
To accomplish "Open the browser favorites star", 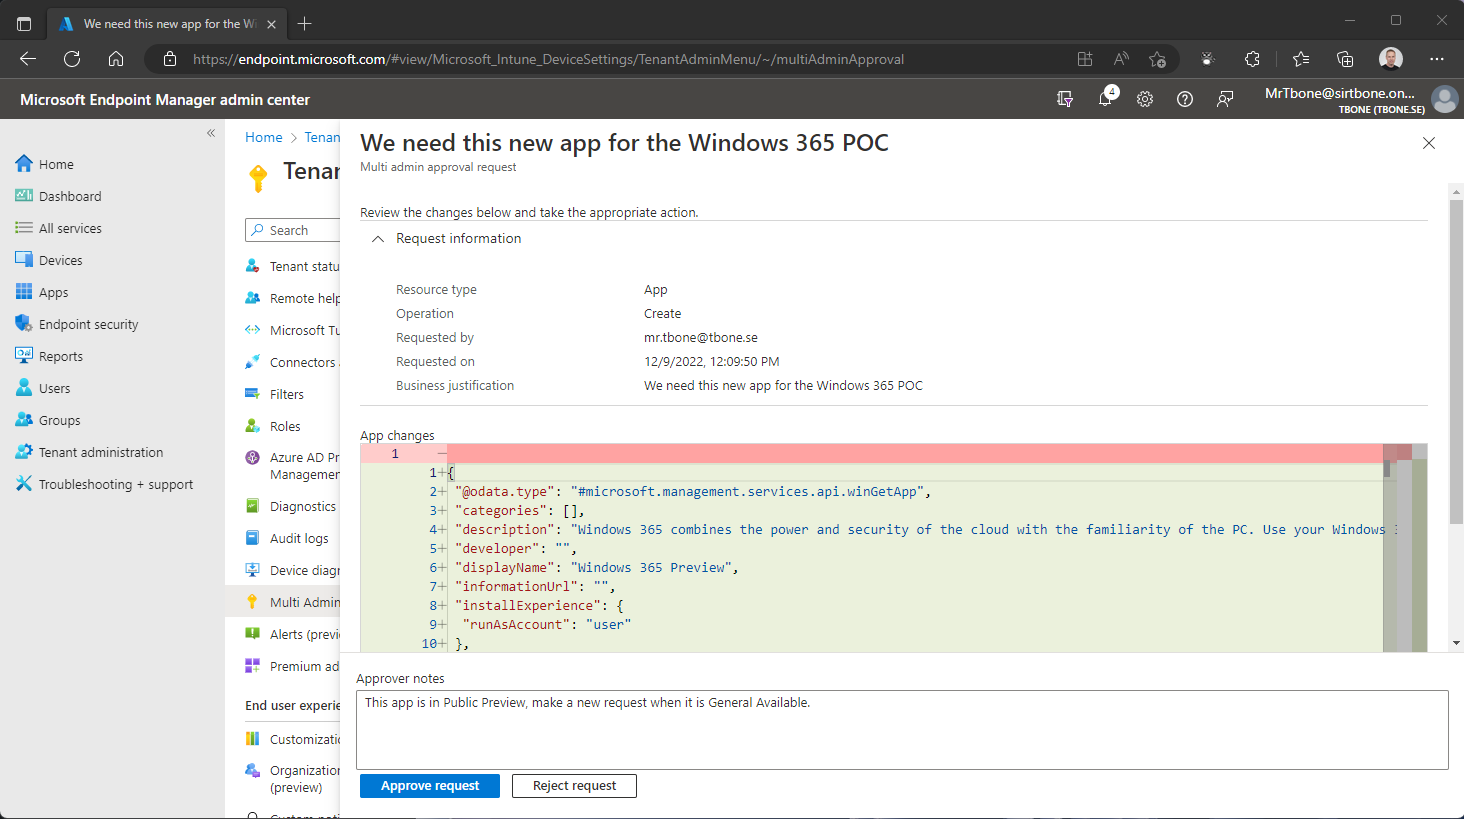I will [x=1299, y=59].
